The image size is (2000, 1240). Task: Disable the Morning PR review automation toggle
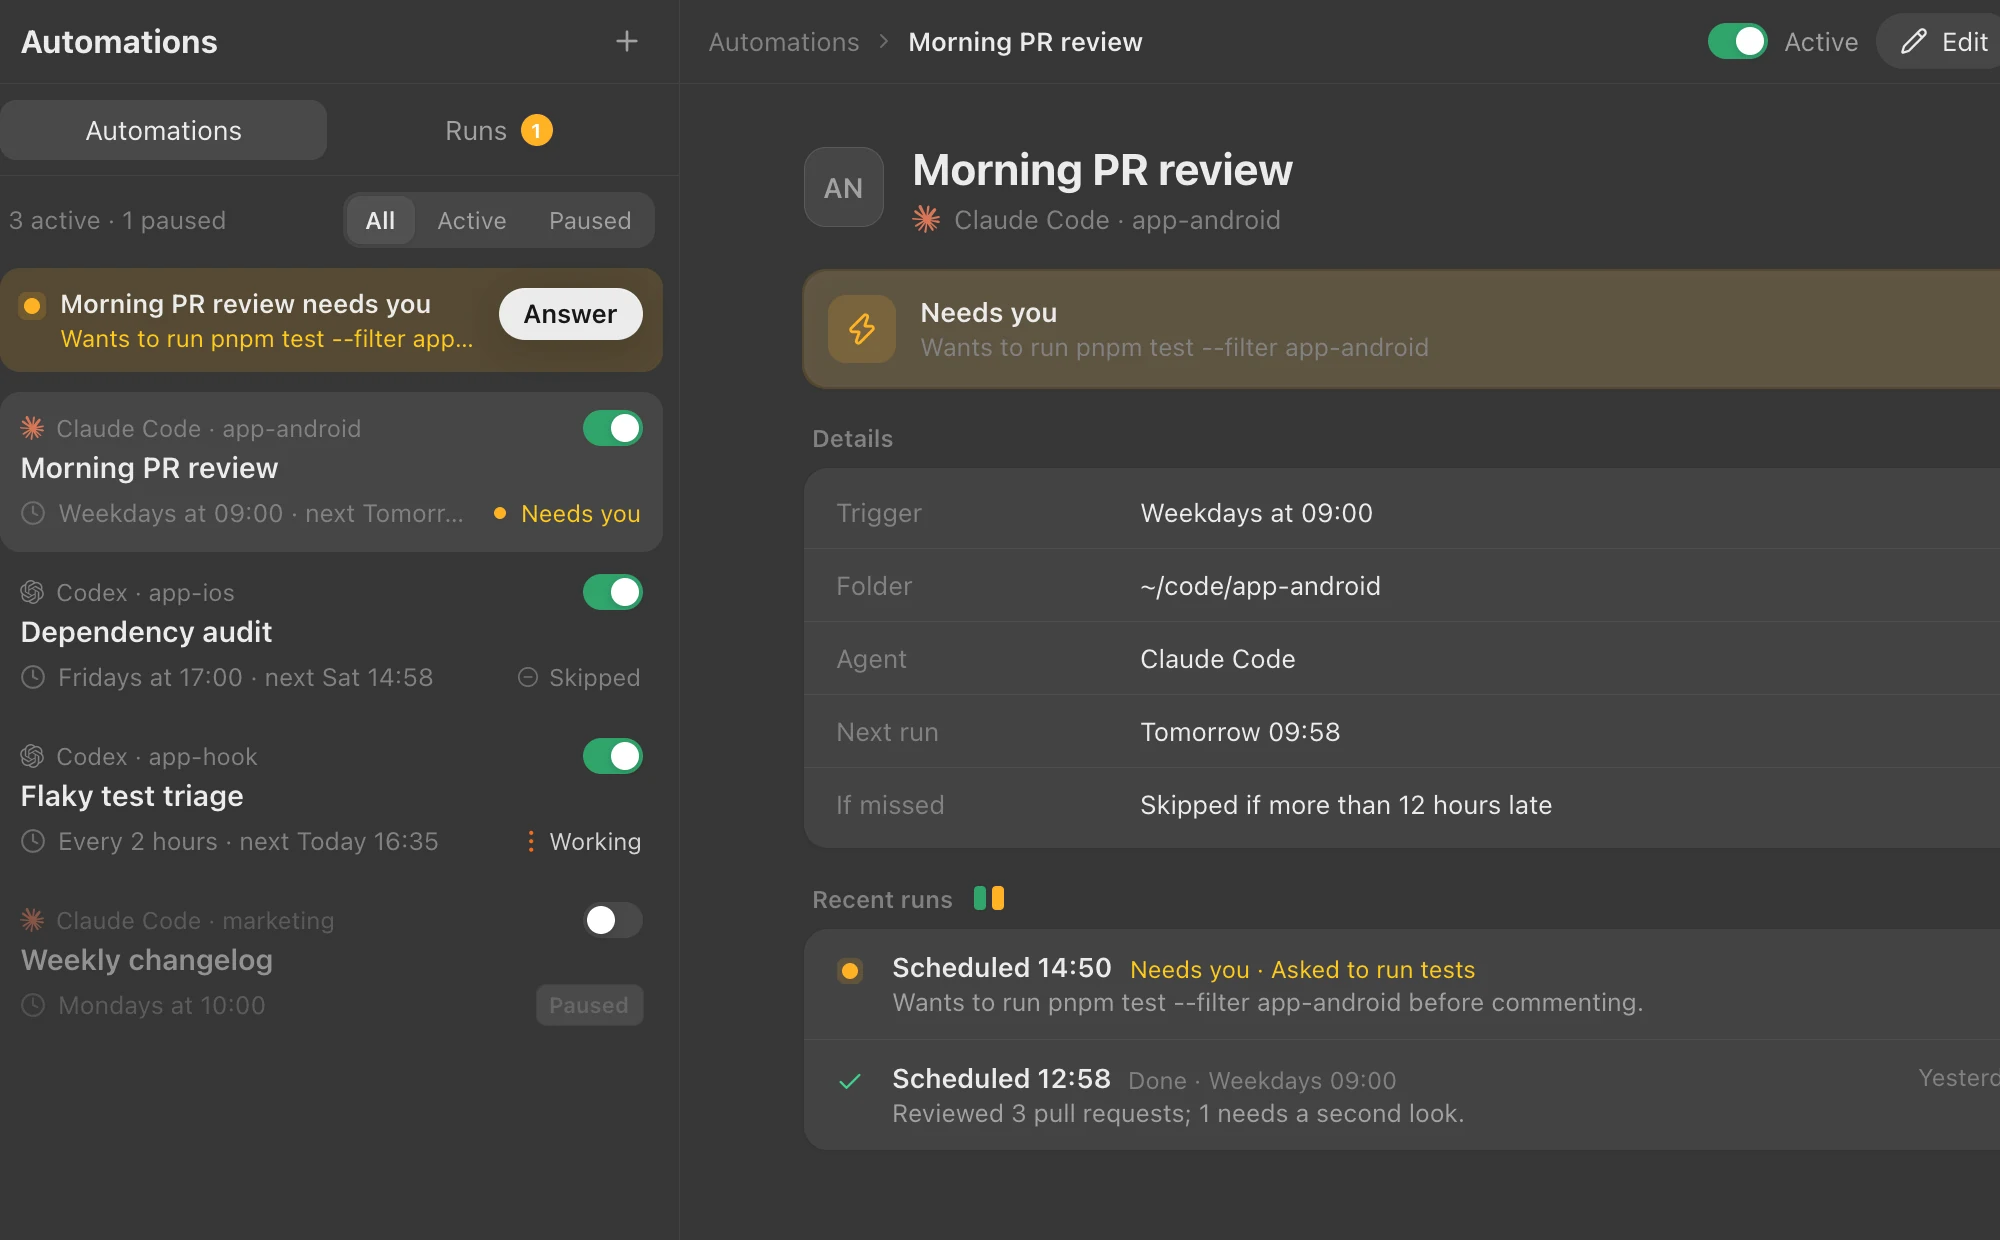click(613, 428)
